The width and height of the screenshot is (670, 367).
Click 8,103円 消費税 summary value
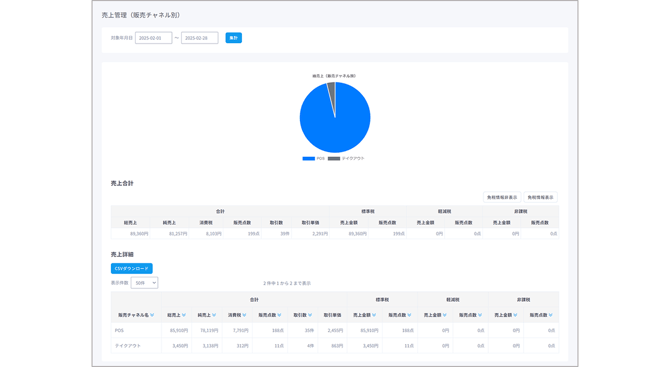point(214,234)
